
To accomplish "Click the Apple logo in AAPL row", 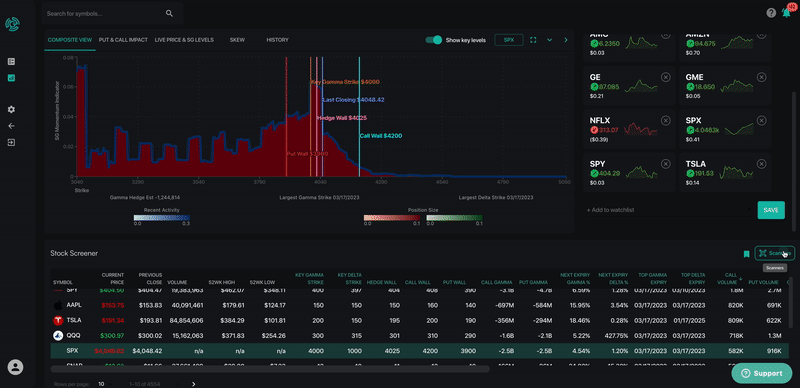I will (x=58, y=305).
